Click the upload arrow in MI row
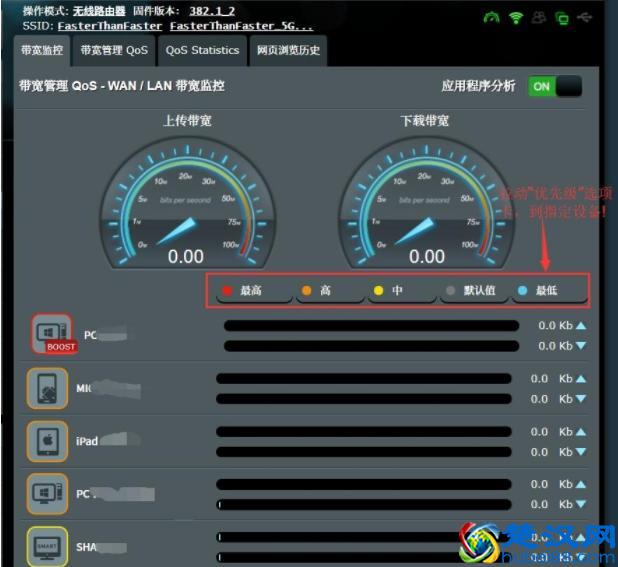This screenshot has width=618, height=567. point(581,379)
